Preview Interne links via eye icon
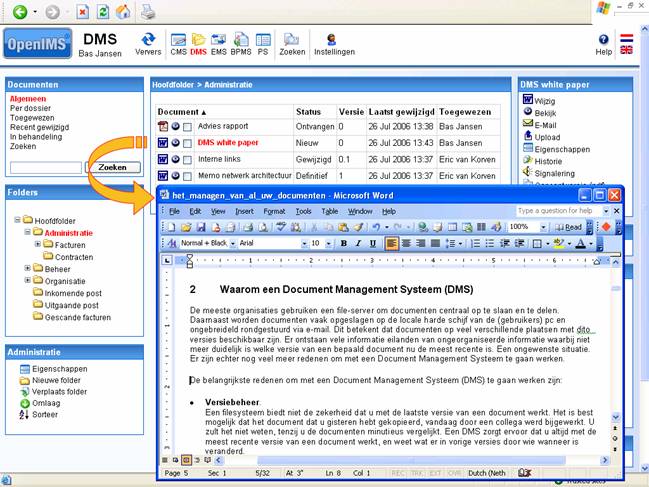649x487 pixels. [175, 159]
